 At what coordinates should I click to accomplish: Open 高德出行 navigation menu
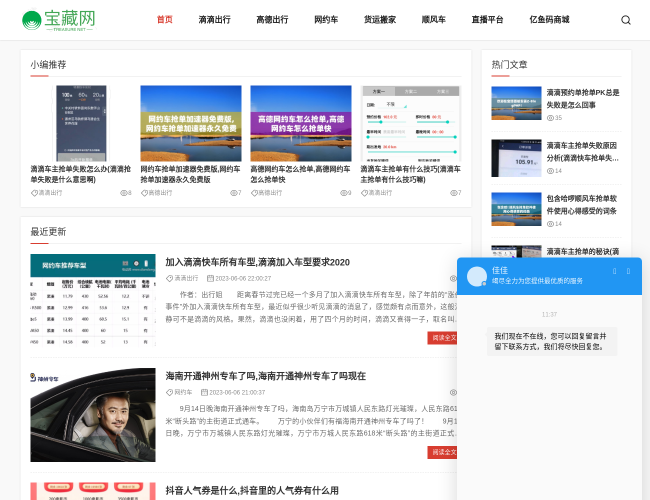(272, 19)
